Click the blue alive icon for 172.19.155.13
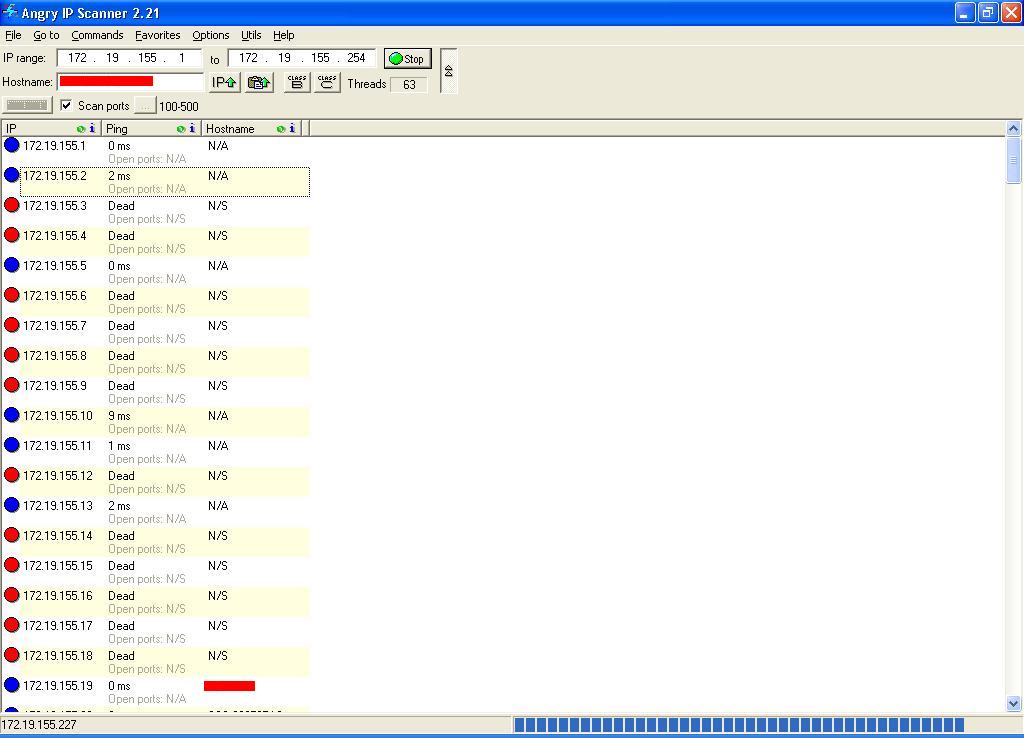Image resolution: width=1024 pixels, height=738 pixels. click(x=12, y=505)
